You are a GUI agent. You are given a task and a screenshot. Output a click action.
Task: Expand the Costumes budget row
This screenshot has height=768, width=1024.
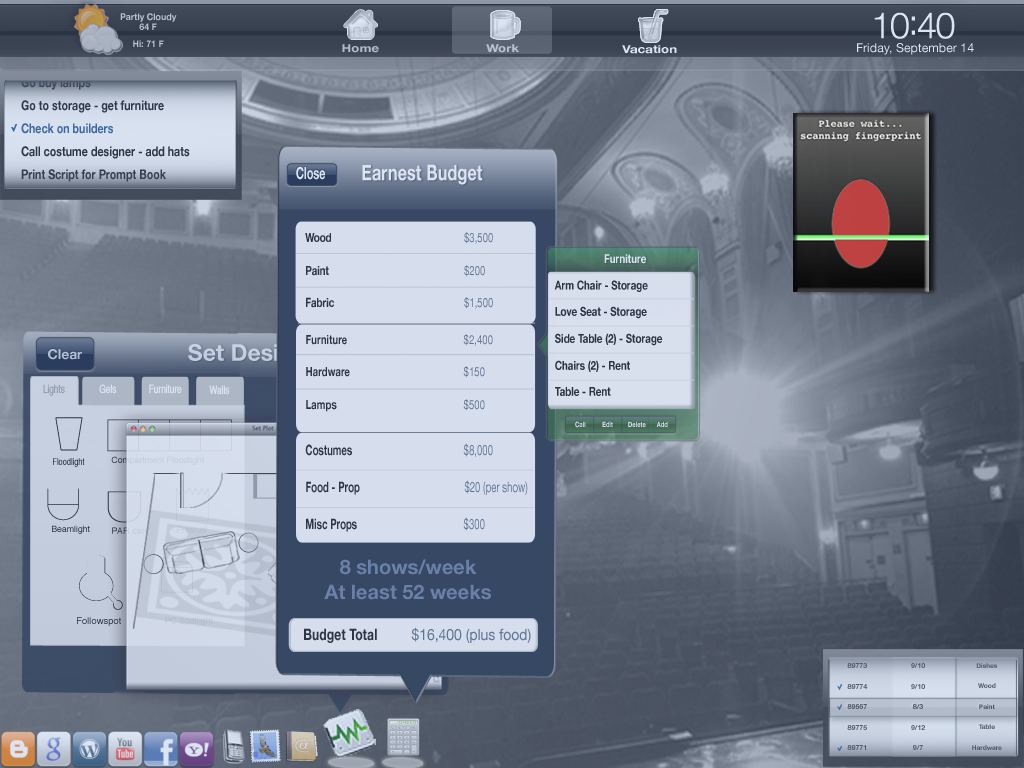click(415, 451)
